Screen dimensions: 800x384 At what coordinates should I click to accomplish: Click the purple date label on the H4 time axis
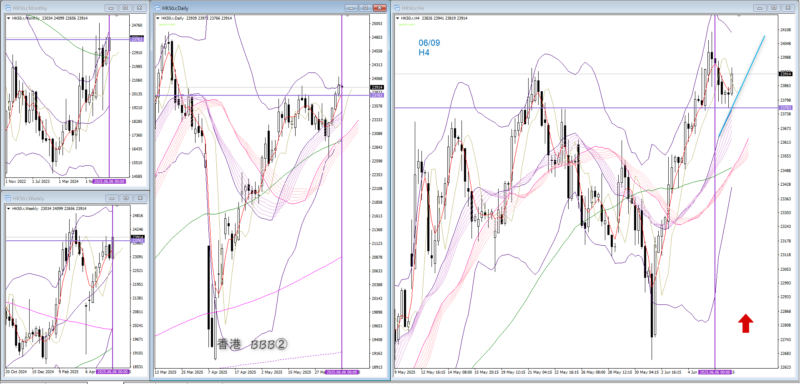coord(715,372)
